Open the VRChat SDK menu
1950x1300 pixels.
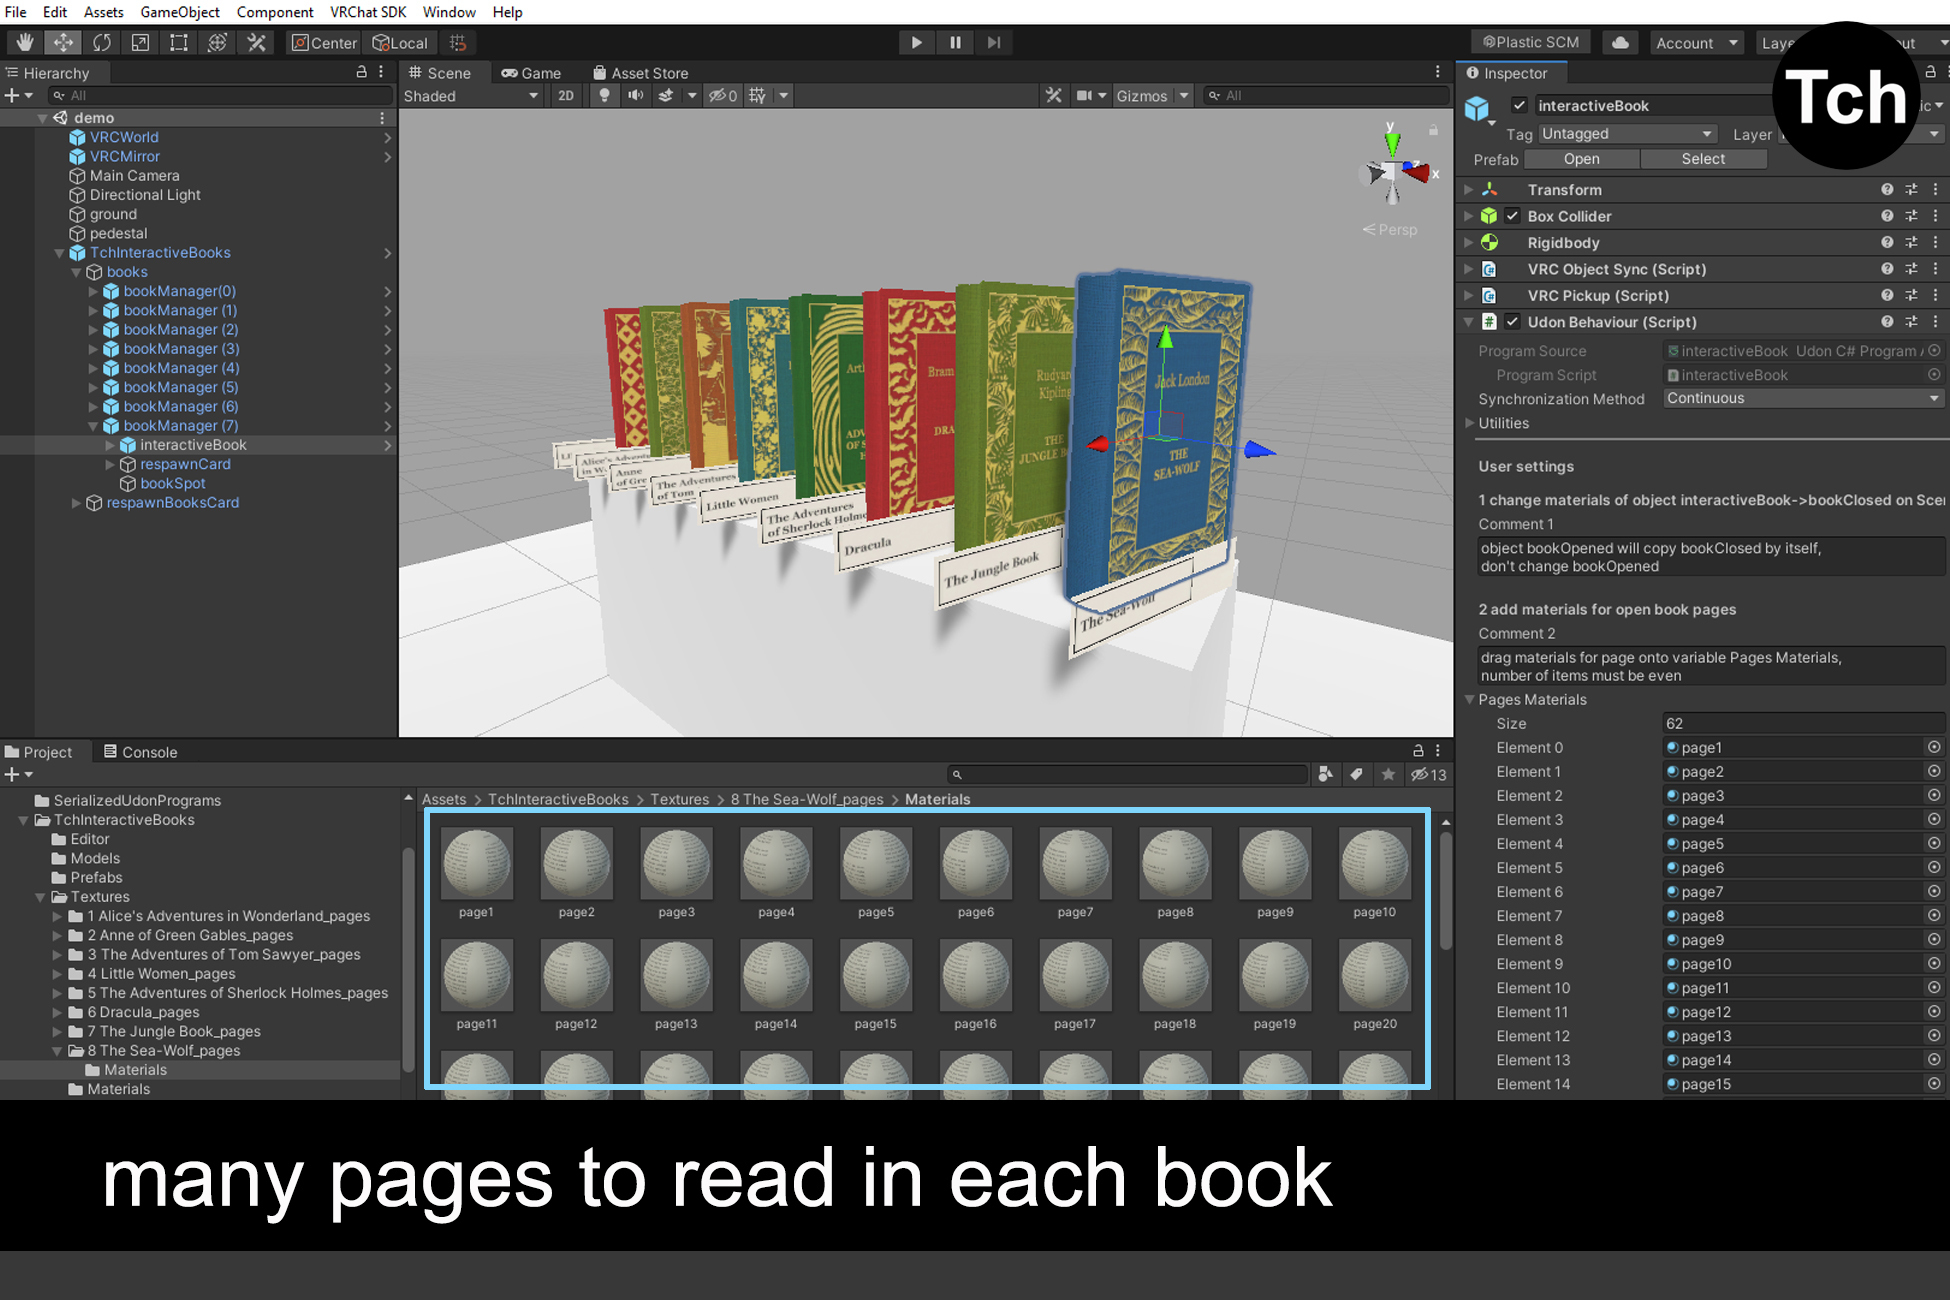click(x=367, y=12)
